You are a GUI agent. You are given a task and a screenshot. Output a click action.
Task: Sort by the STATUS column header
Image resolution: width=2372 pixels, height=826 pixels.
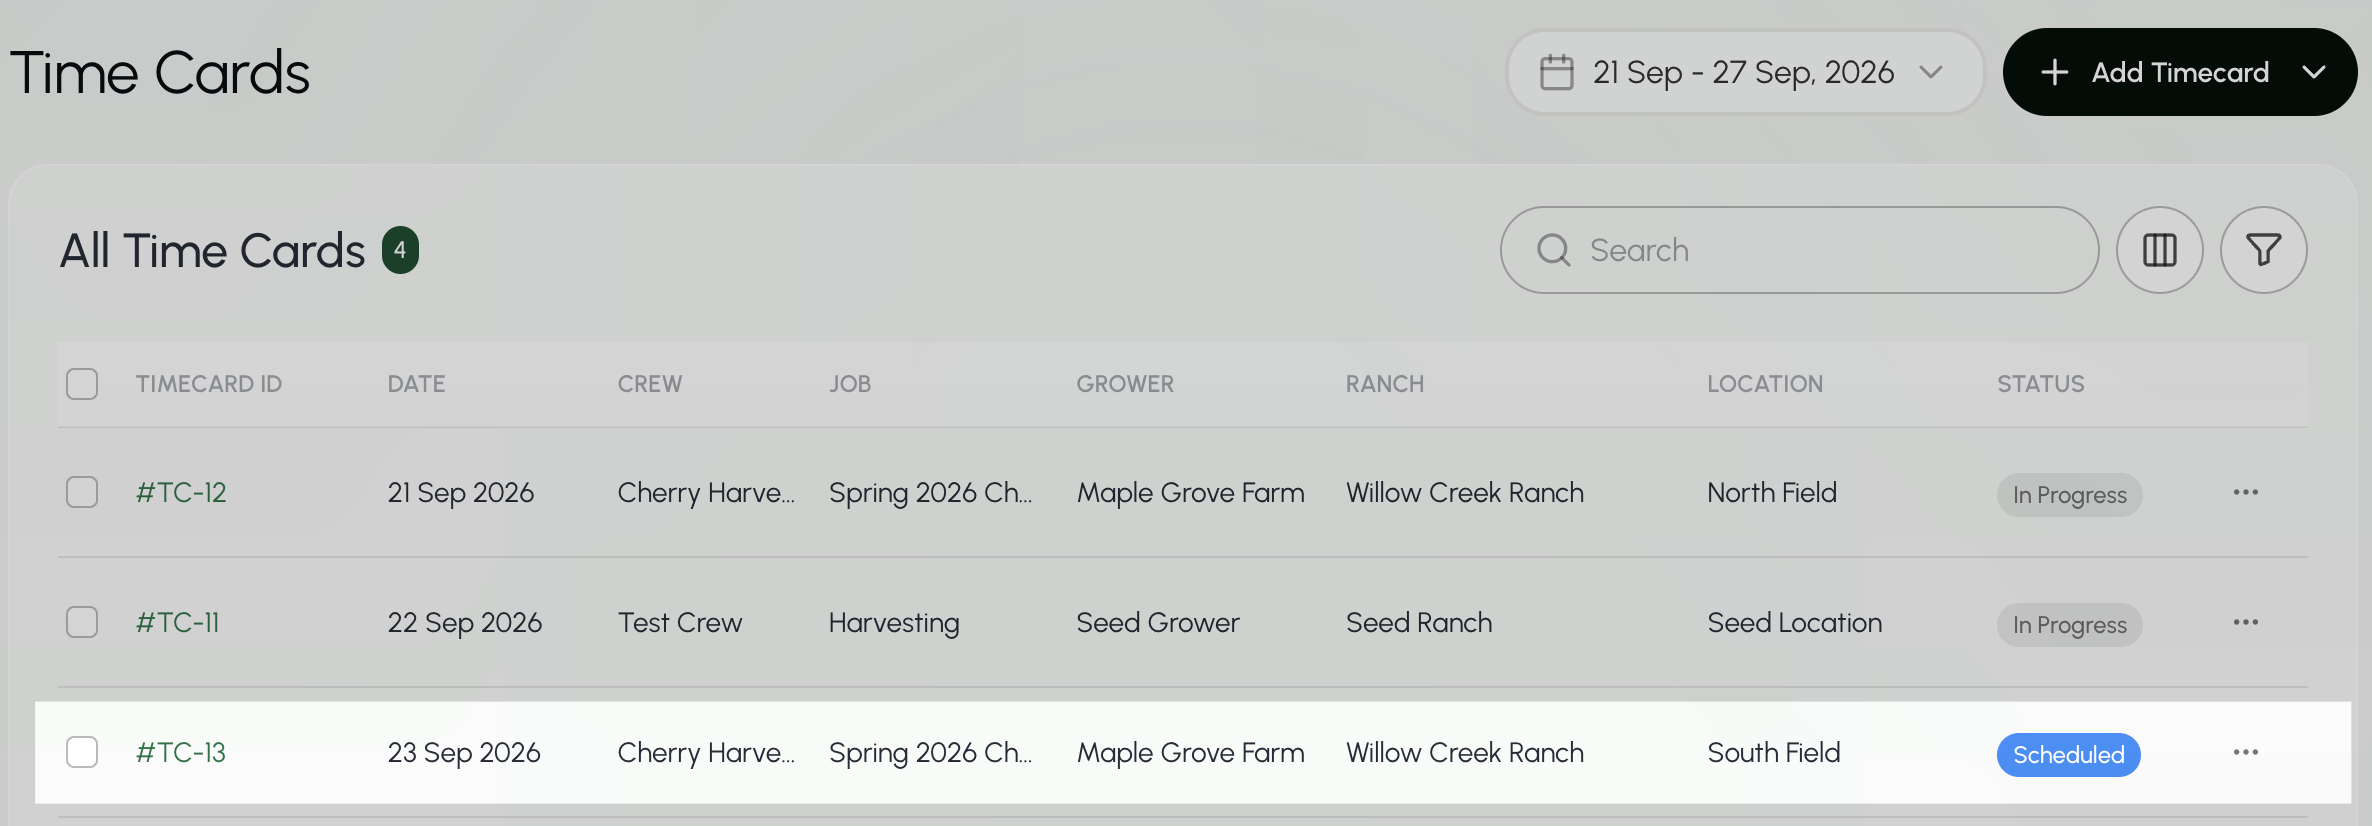coord(2041,384)
